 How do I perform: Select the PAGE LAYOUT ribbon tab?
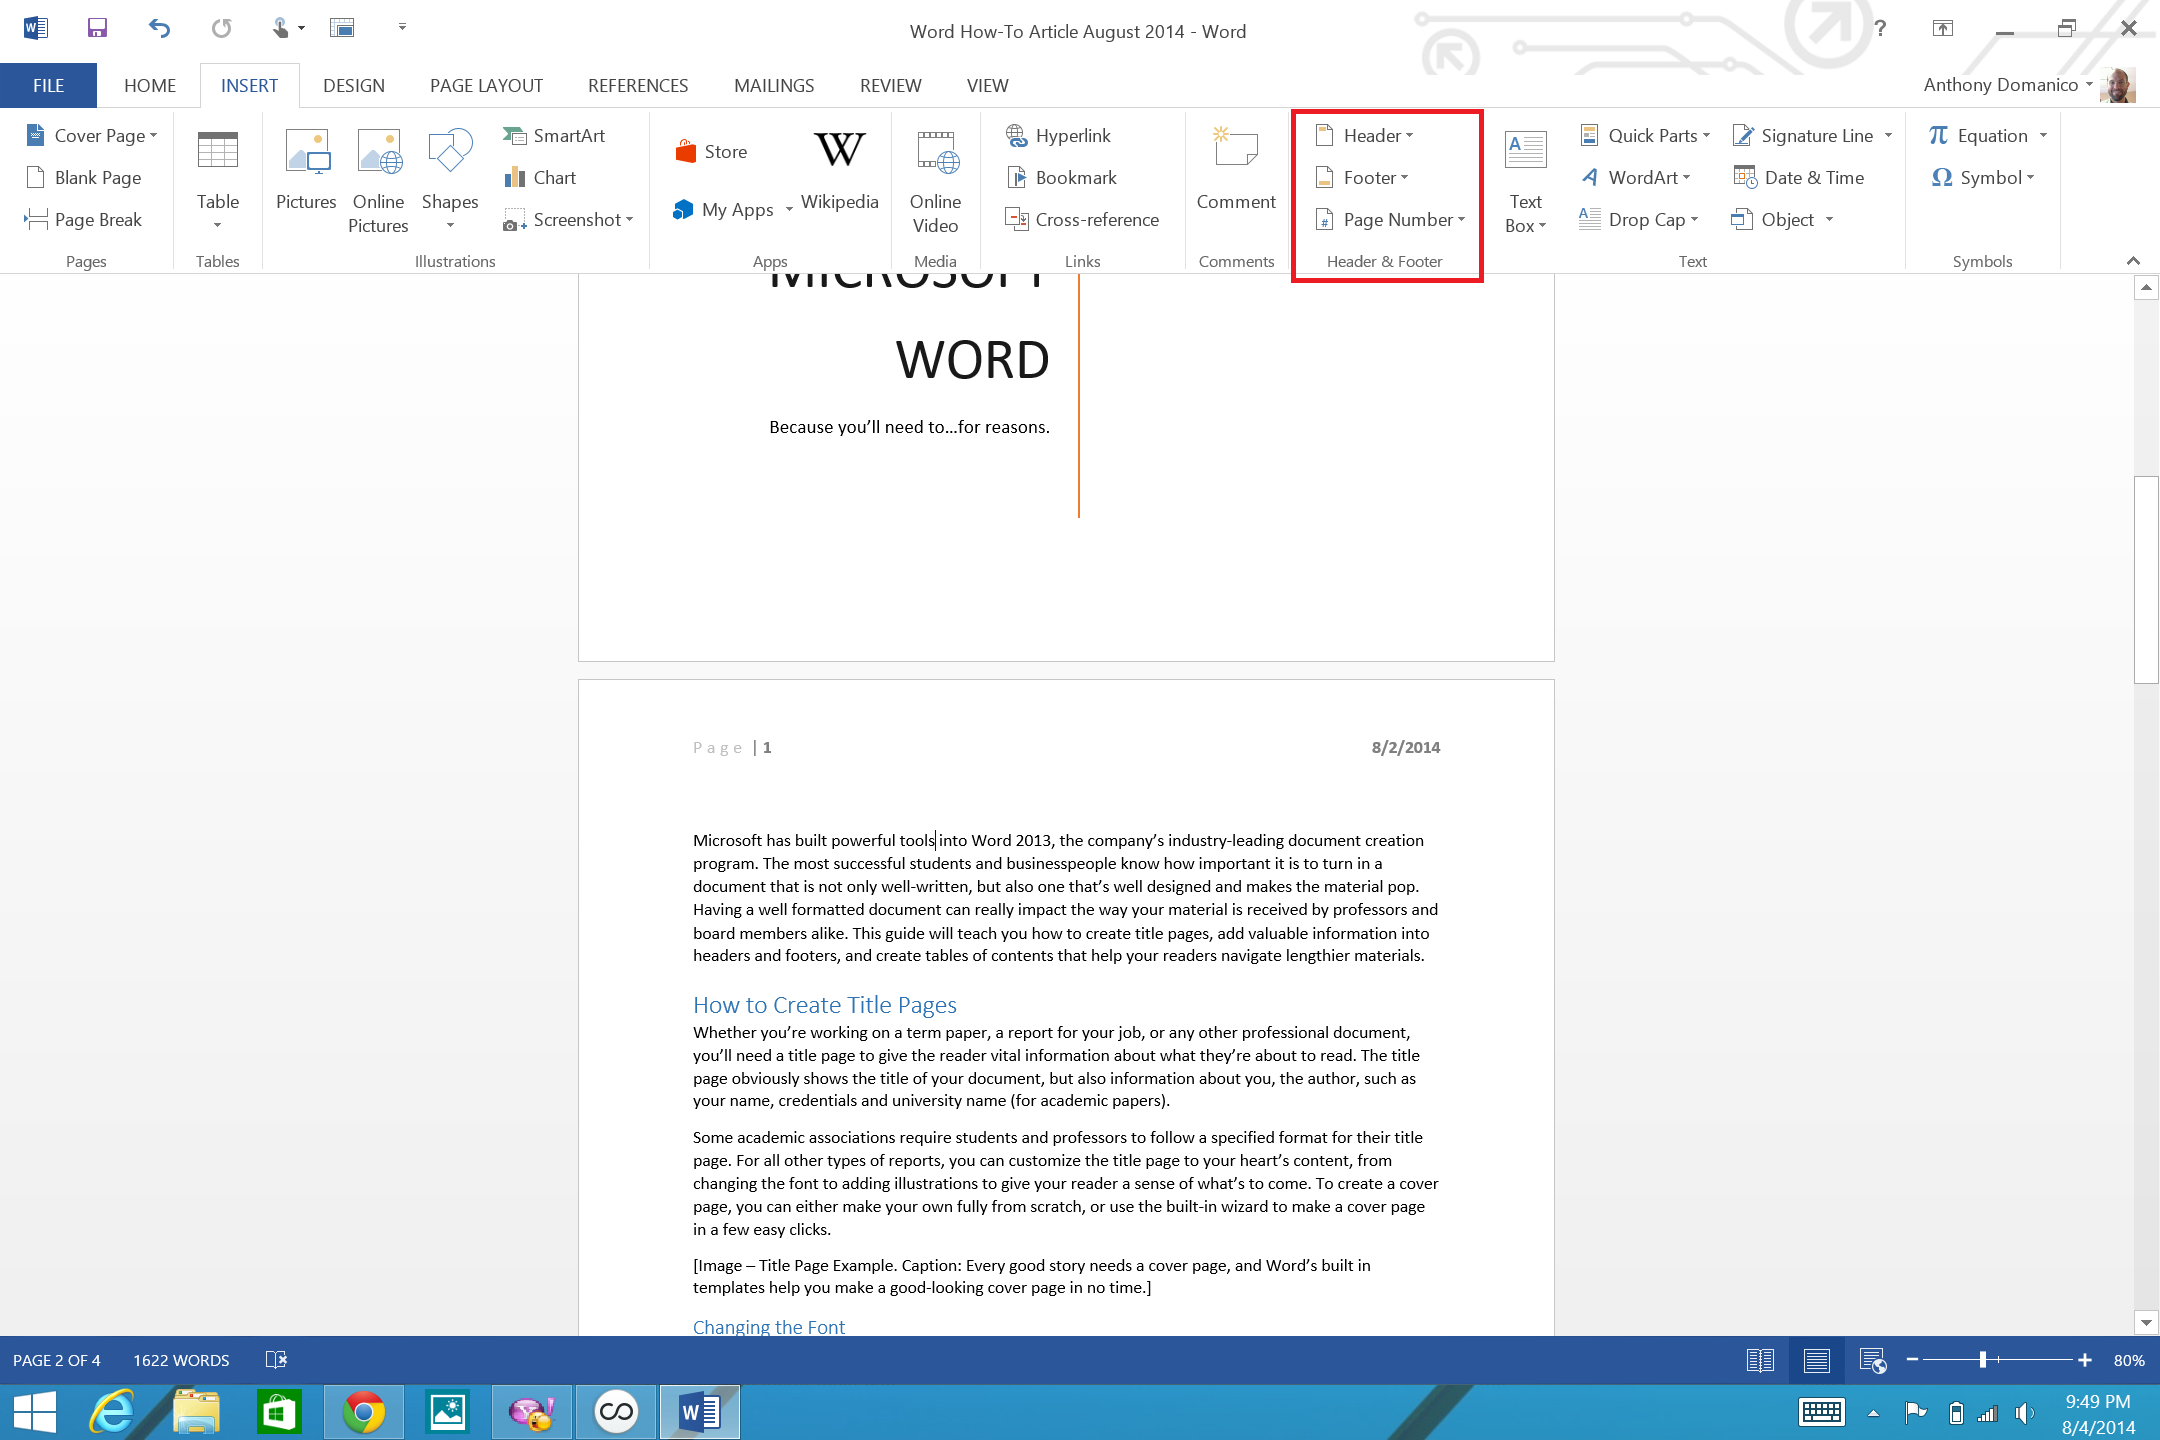click(485, 85)
